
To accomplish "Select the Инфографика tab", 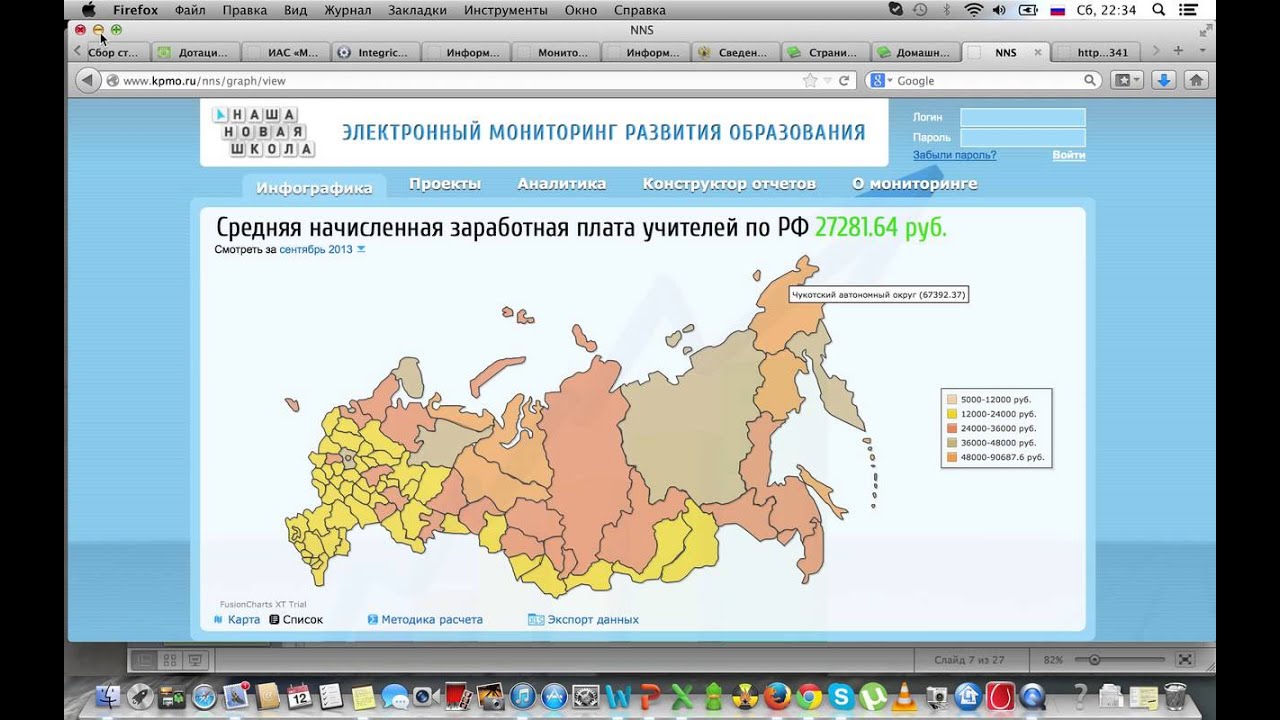I will point(314,187).
